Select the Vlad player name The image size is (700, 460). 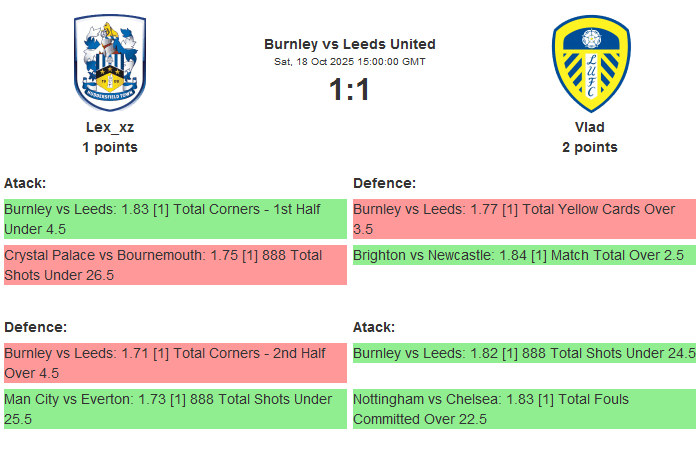tap(590, 127)
